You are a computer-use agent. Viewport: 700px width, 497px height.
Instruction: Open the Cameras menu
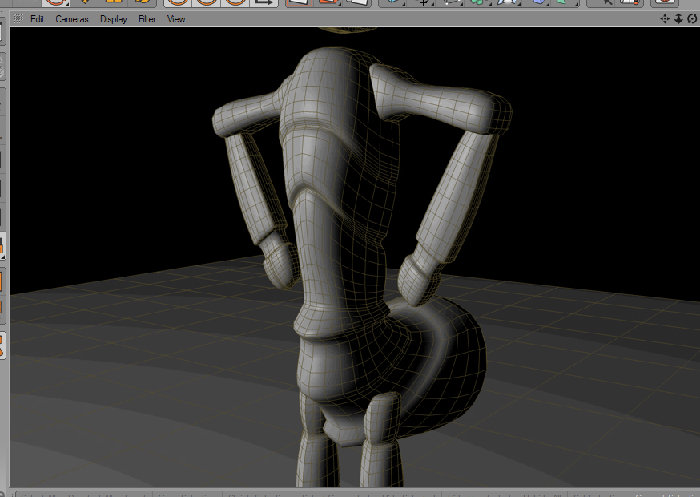pos(72,19)
